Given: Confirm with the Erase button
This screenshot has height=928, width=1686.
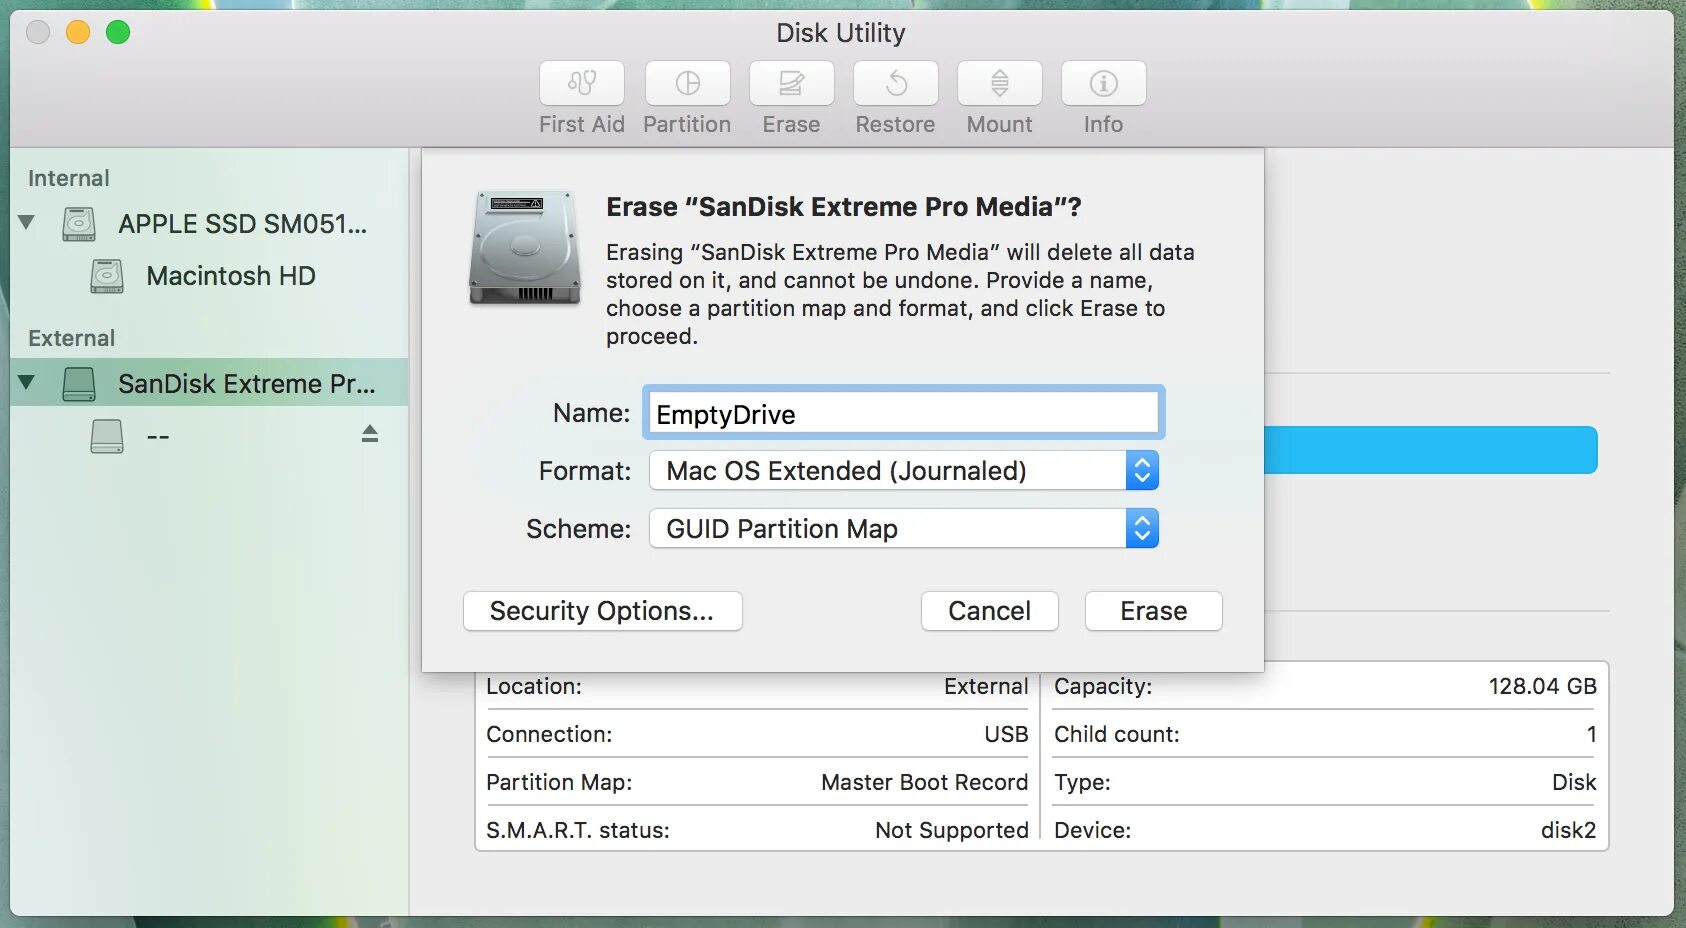Looking at the screenshot, I should point(1154,611).
